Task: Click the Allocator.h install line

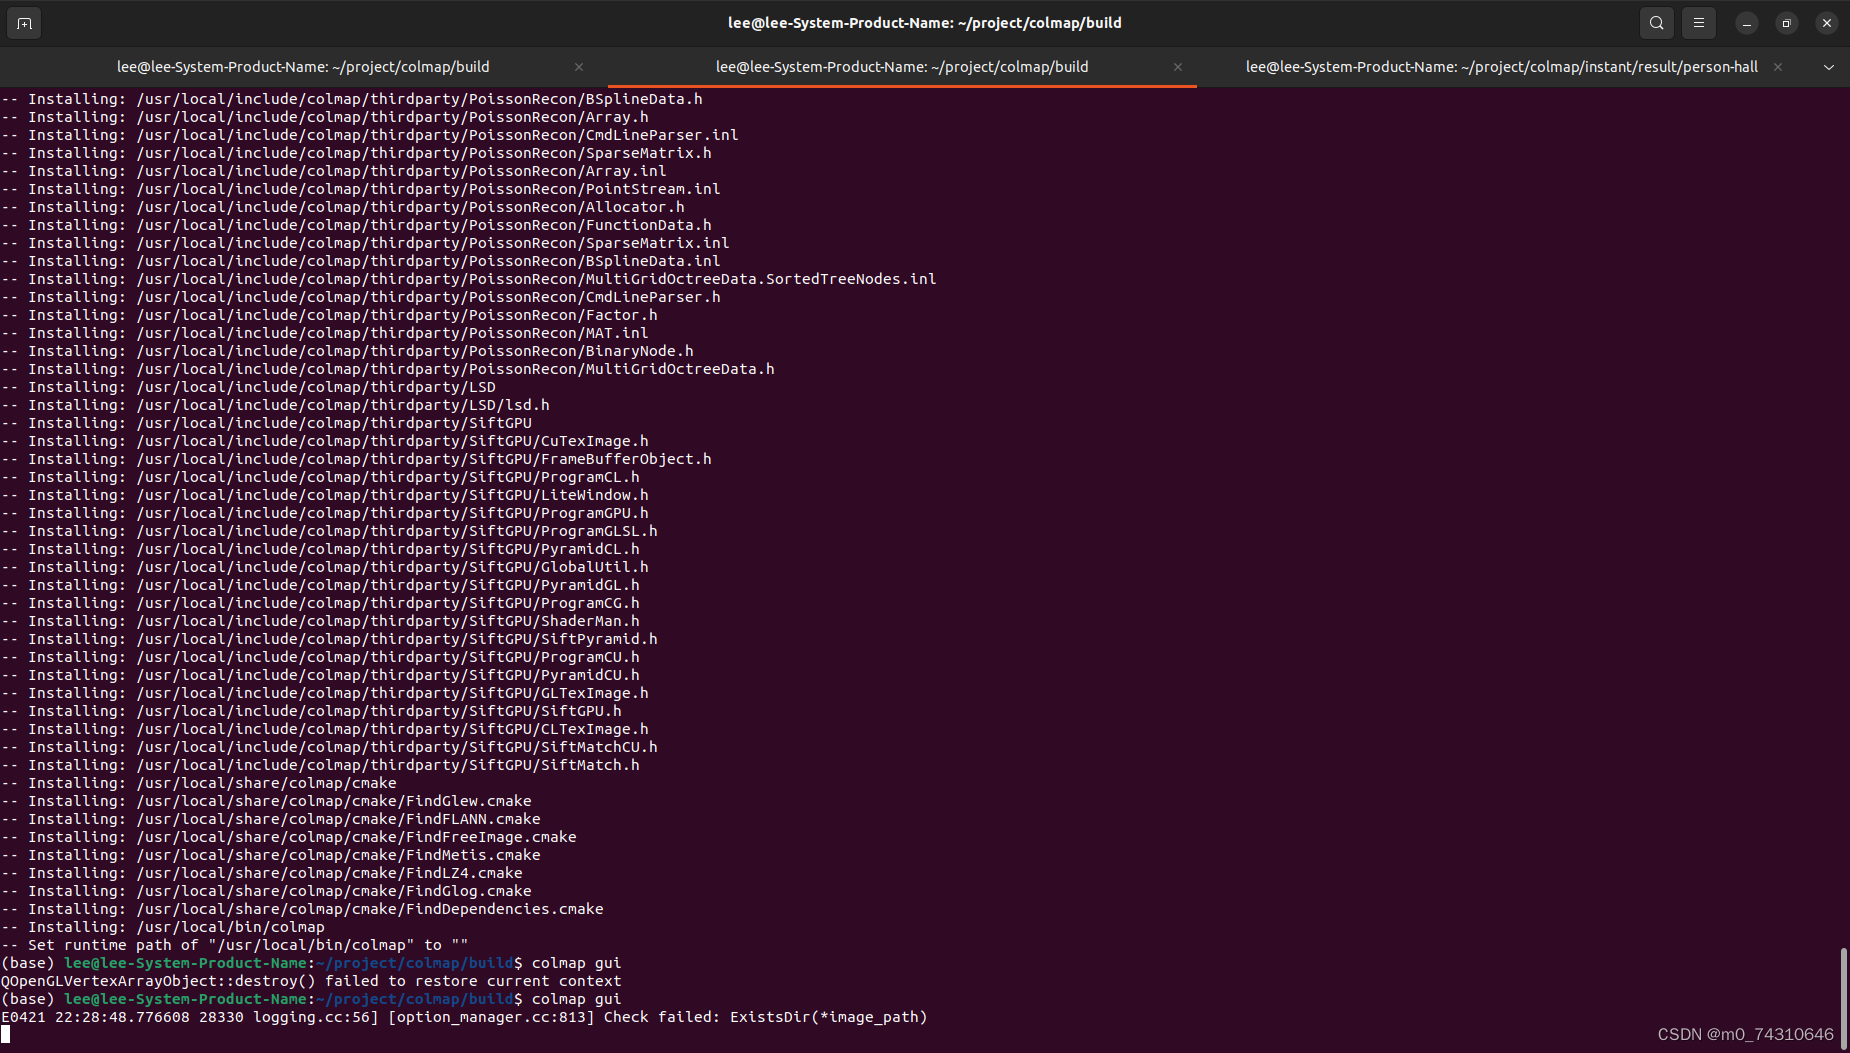Action: click(x=343, y=207)
